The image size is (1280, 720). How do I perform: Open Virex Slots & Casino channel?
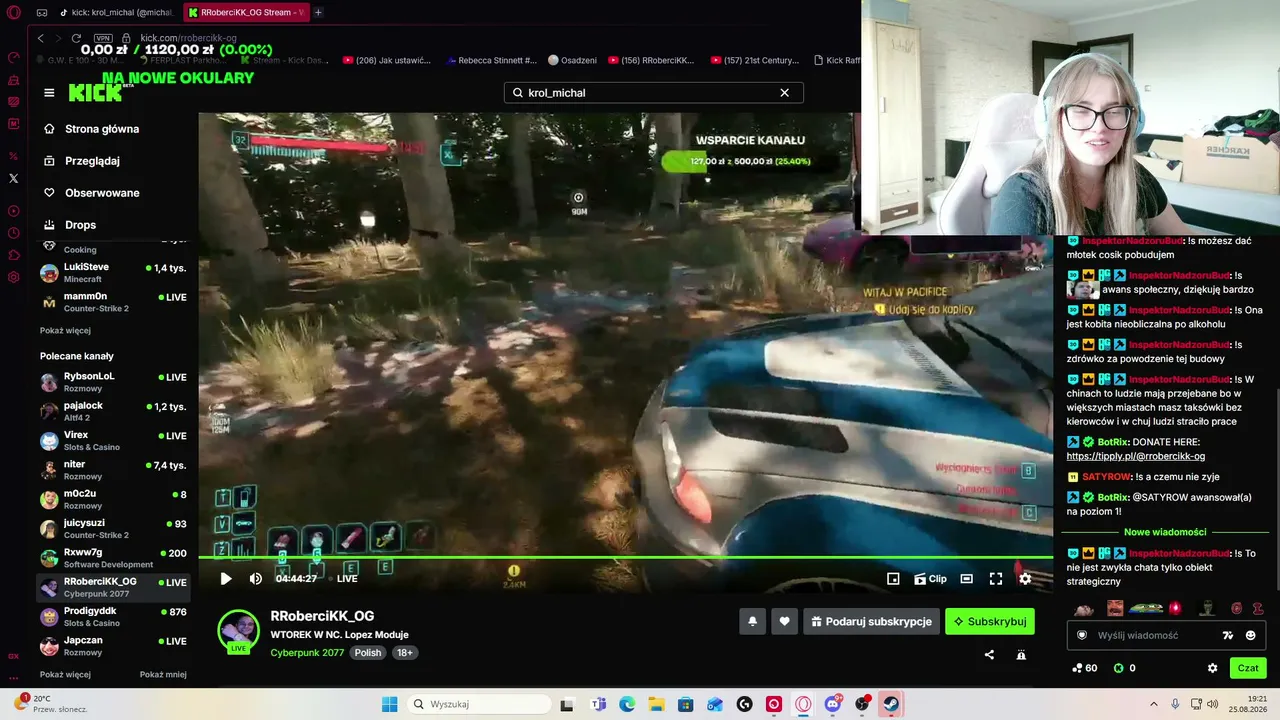[x=113, y=441]
